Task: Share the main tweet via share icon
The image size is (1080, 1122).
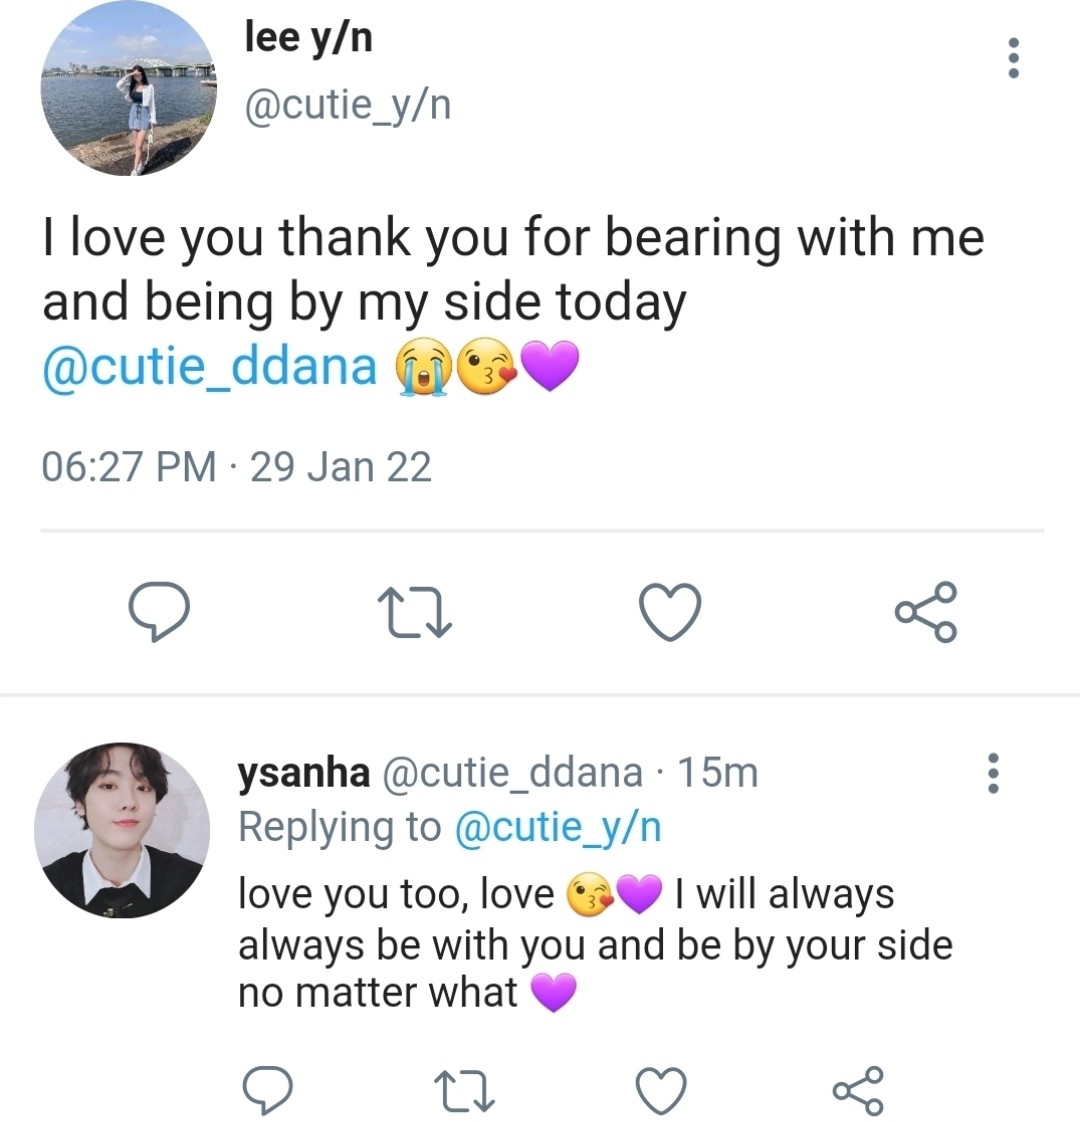Action: [926, 611]
